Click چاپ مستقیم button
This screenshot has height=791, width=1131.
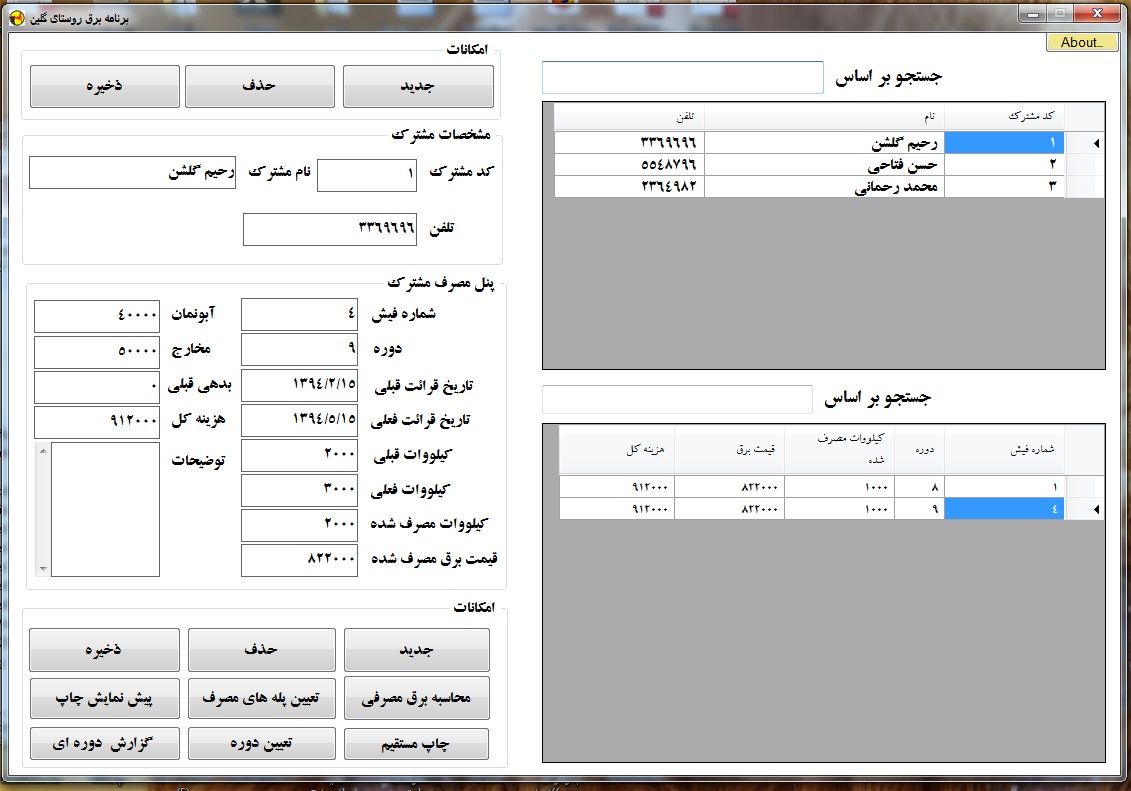tap(416, 744)
